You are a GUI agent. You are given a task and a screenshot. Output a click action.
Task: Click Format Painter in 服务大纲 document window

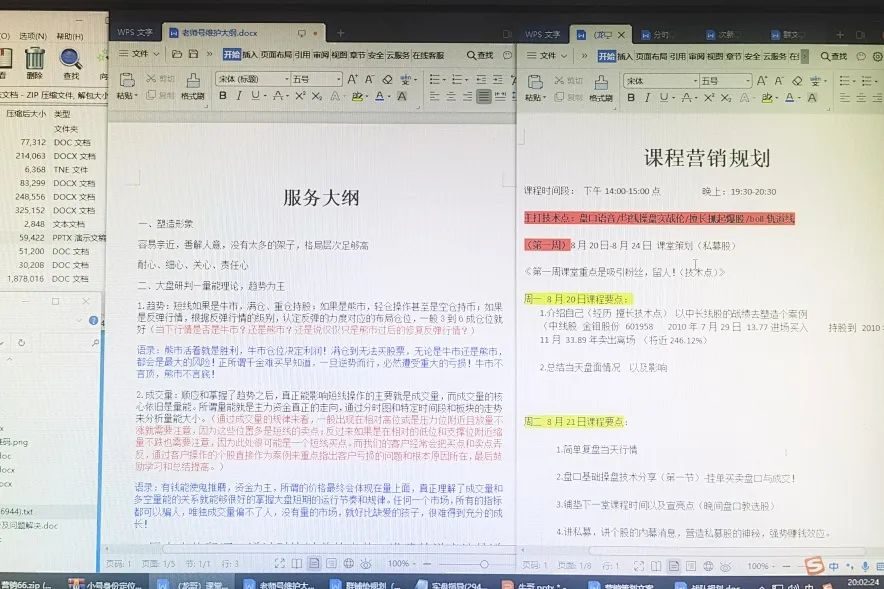[193, 87]
